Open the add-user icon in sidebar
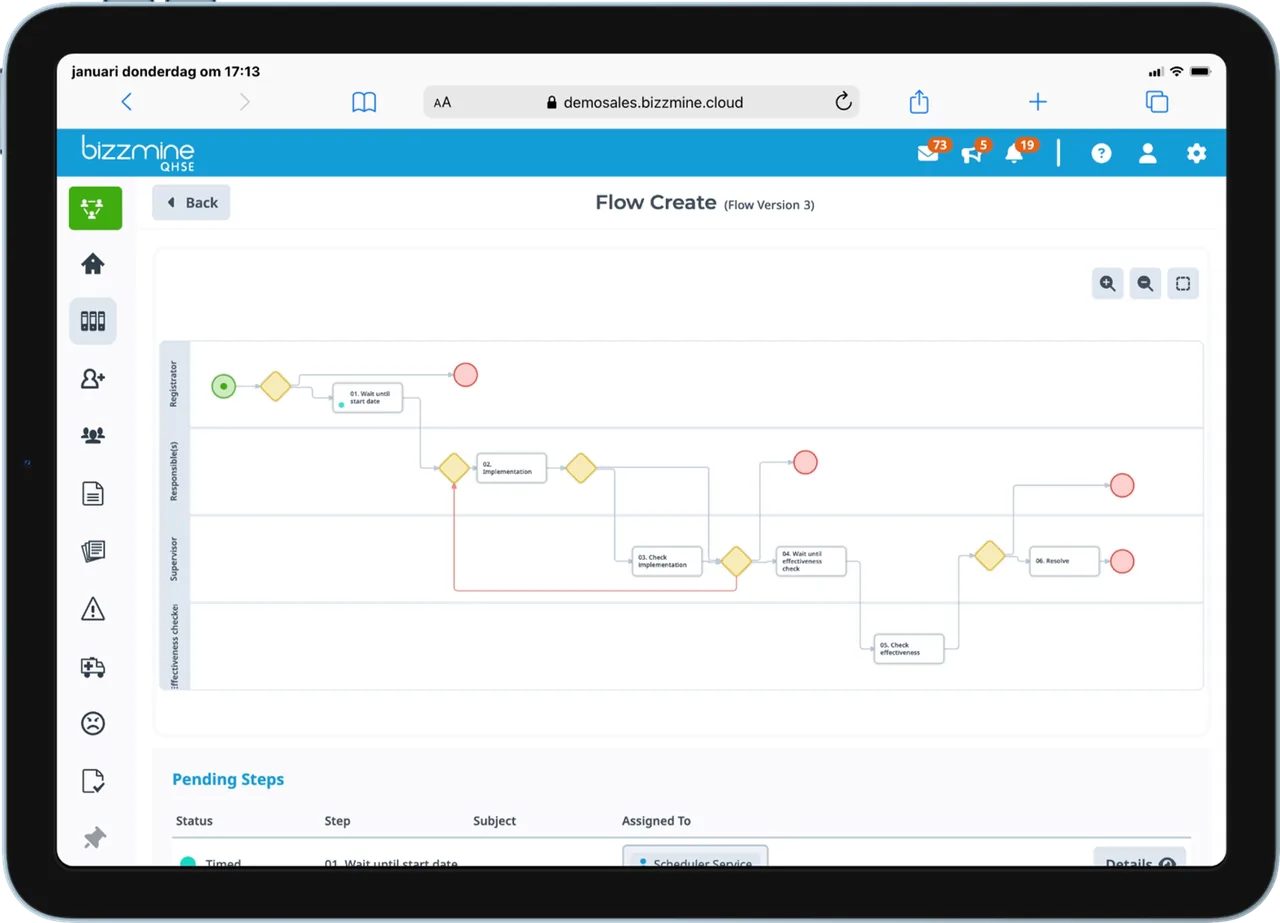This screenshot has height=923, width=1280. (x=93, y=379)
